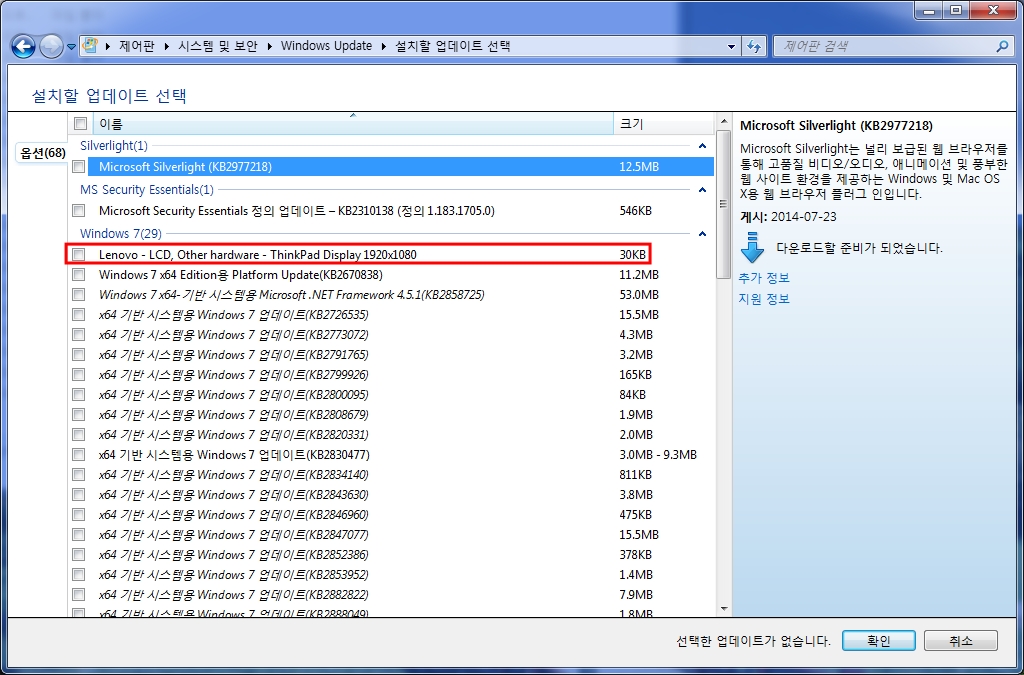This screenshot has width=1024, height=675.
Task: Open the 지원 정보 link
Action: pyautogui.click(x=764, y=299)
